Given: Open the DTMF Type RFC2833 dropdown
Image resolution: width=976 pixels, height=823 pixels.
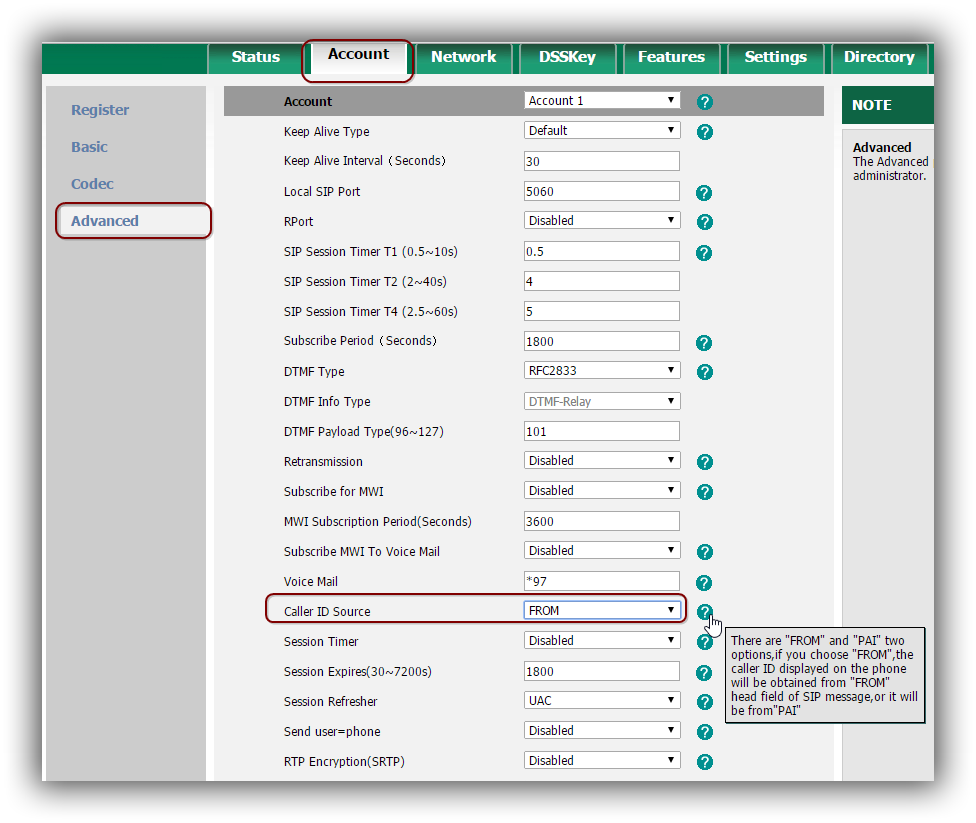Looking at the screenshot, I should click(602, 371).
